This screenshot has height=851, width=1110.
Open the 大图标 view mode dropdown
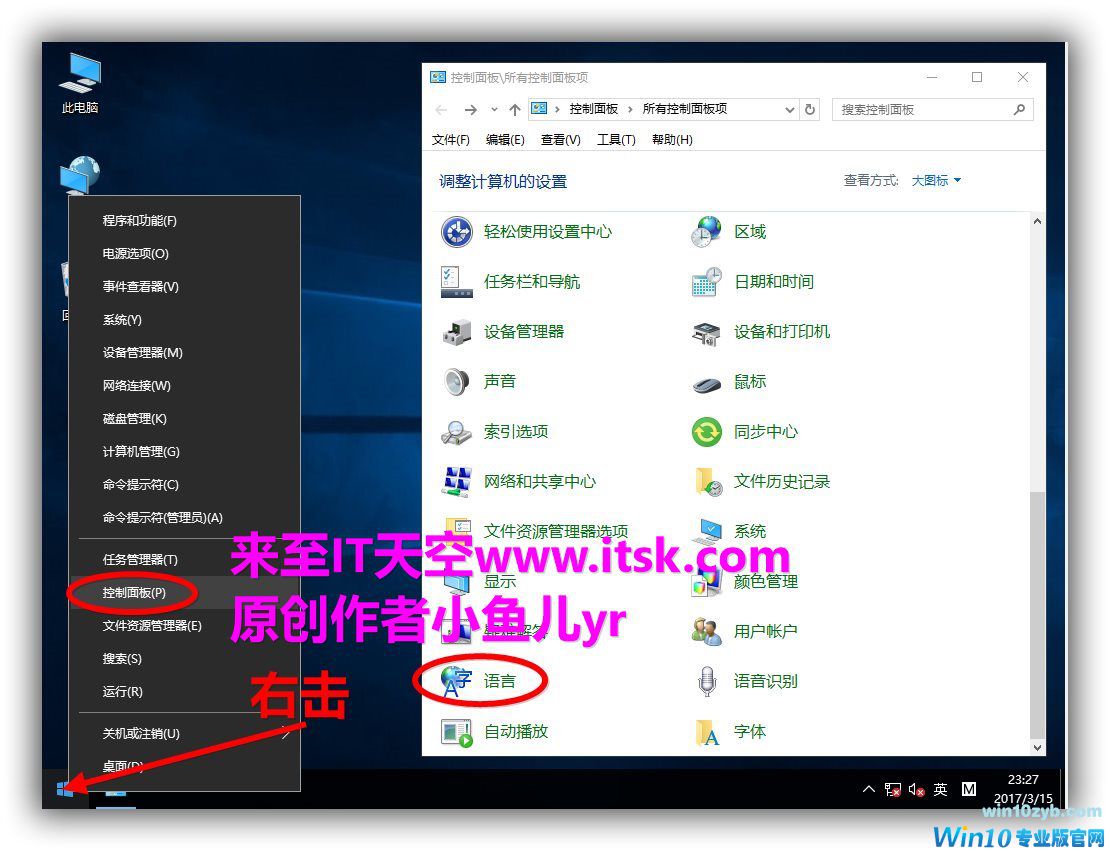pos(936,181)
